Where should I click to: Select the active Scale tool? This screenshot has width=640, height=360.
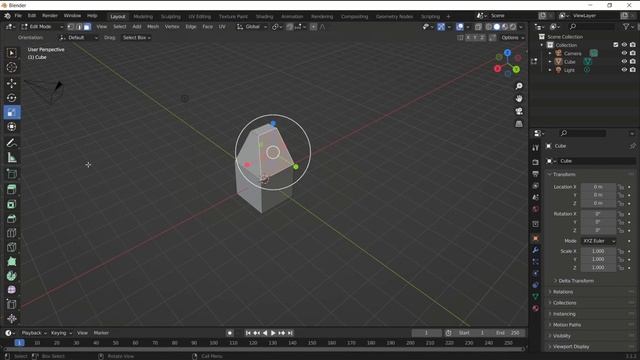11,112
